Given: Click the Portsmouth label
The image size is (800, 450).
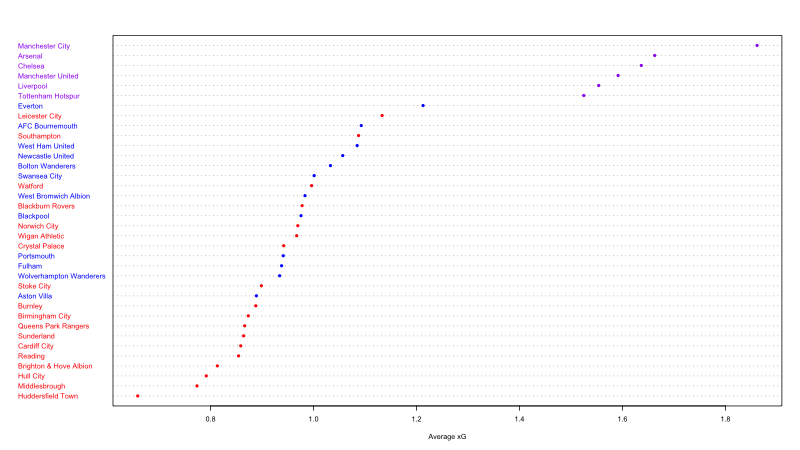Looking at the screenshot, I should coord(36,256).
